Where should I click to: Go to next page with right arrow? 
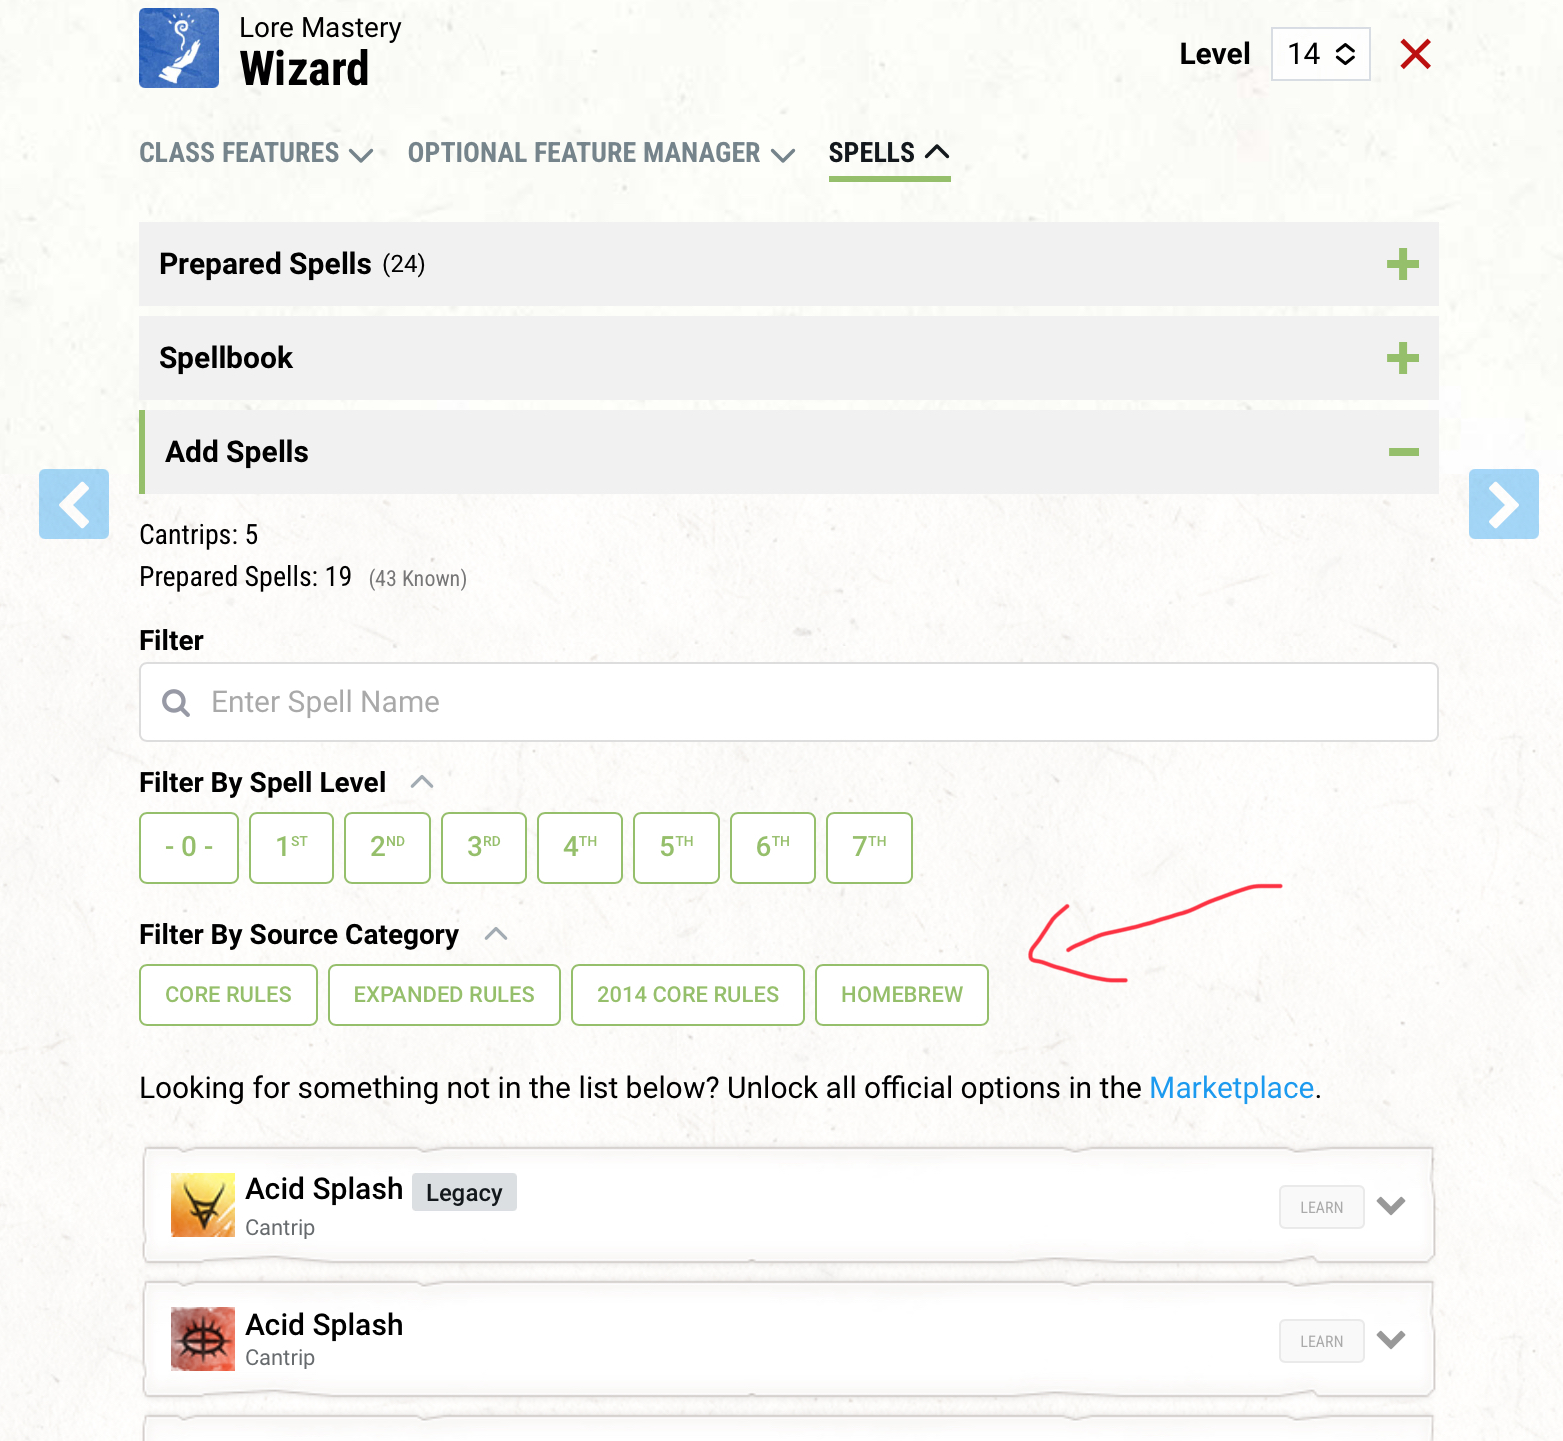pos(1503,504)
